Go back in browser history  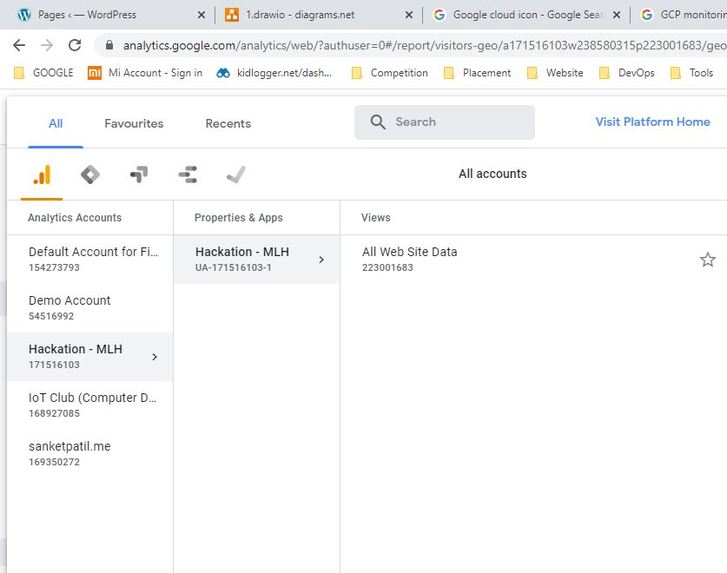click(19, 45)
